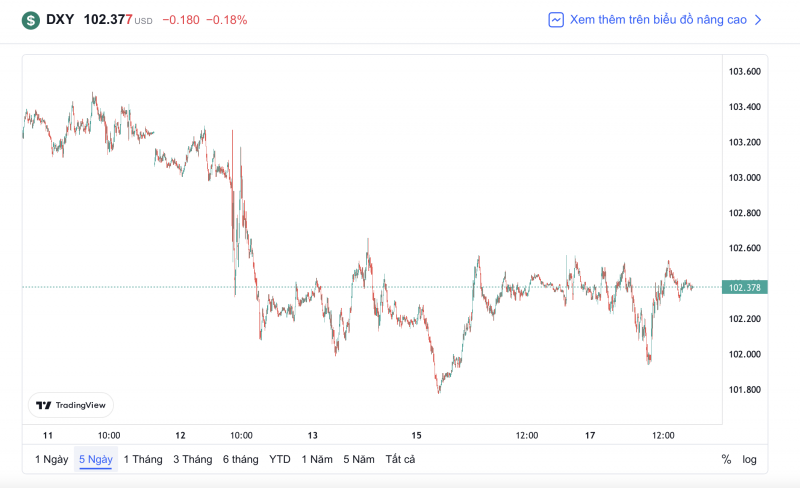Switch to '3 Tháng' range
The height and width of the screenshot is (488, 800).
pyautogui.click(x=192, y=459)
